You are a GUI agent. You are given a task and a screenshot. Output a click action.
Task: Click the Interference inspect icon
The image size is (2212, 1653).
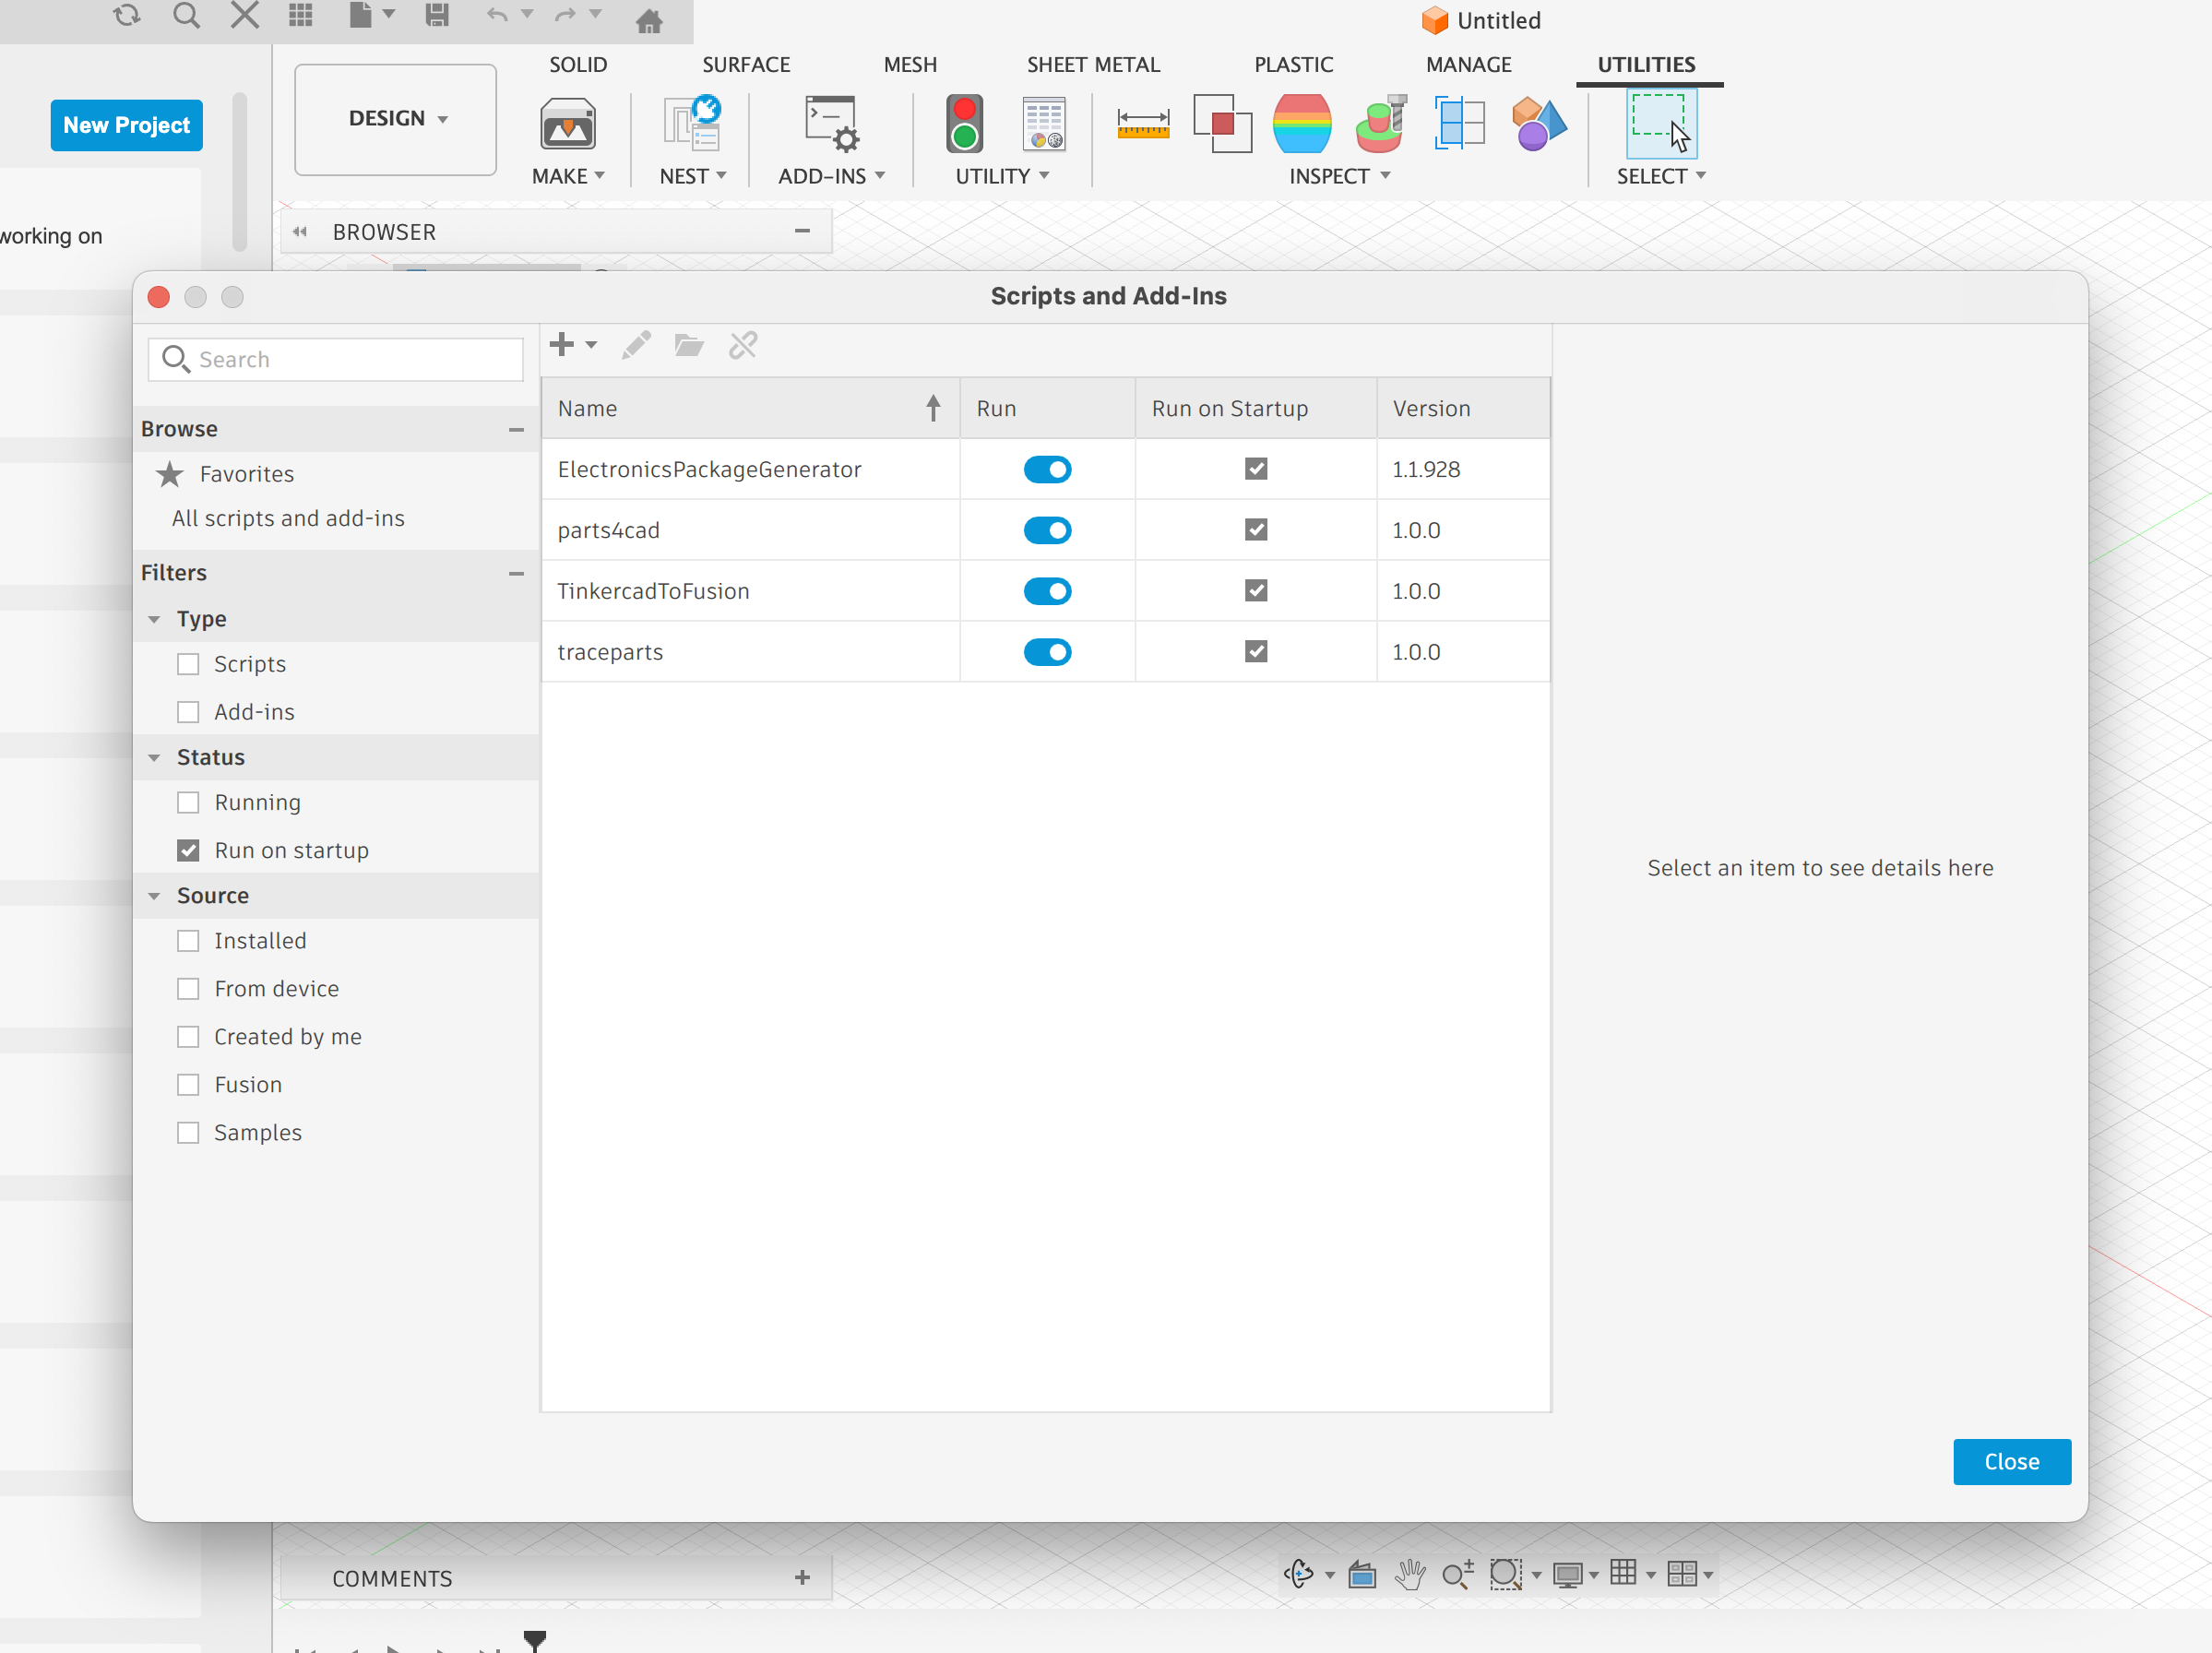(1222, 124)
